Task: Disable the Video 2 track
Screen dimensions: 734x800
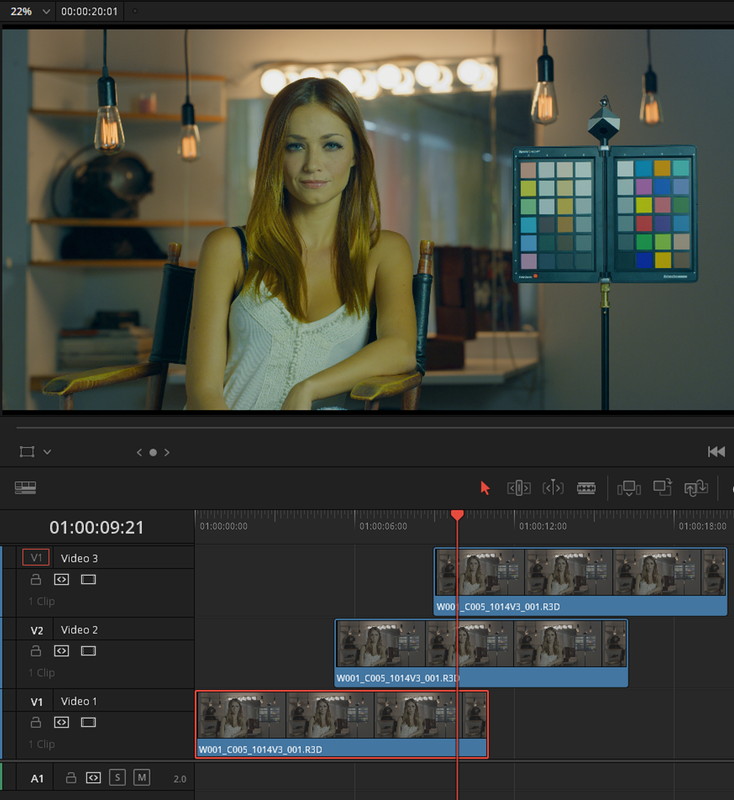Action: tap(88, 651)
